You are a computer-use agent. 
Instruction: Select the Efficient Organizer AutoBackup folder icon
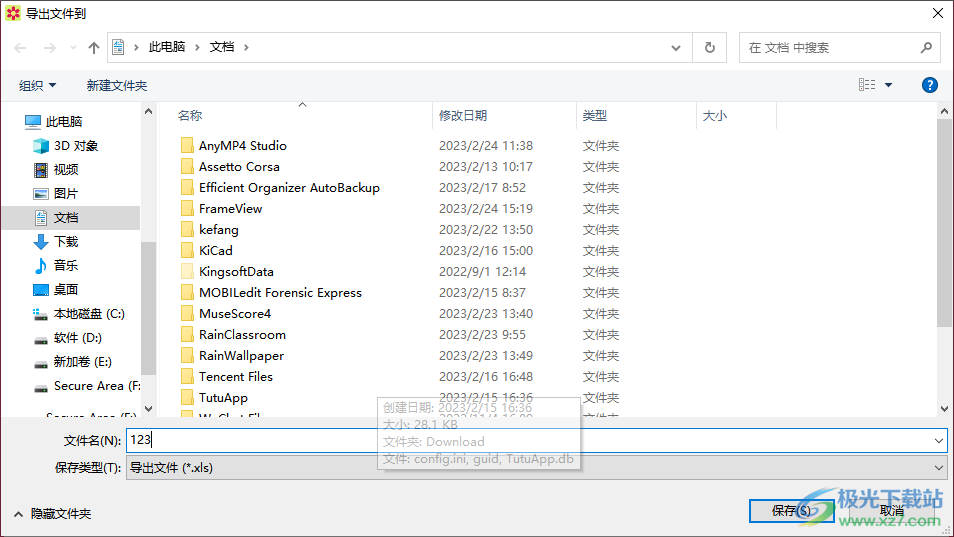187,187
